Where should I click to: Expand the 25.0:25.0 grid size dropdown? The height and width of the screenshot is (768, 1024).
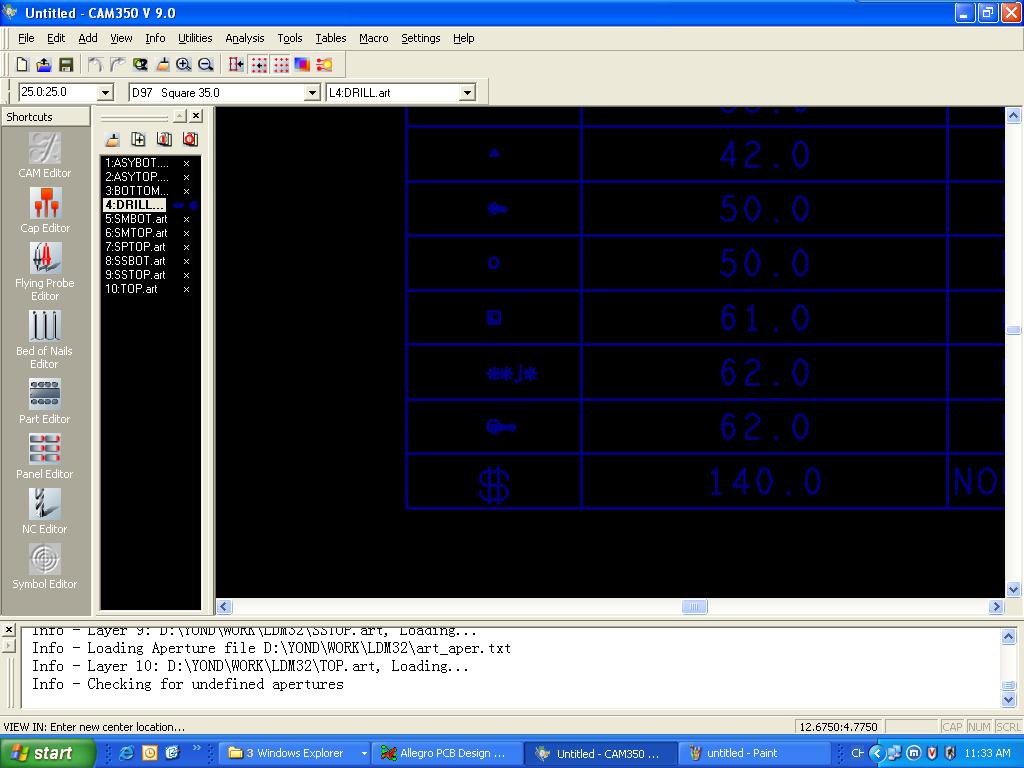click(106, 93)
